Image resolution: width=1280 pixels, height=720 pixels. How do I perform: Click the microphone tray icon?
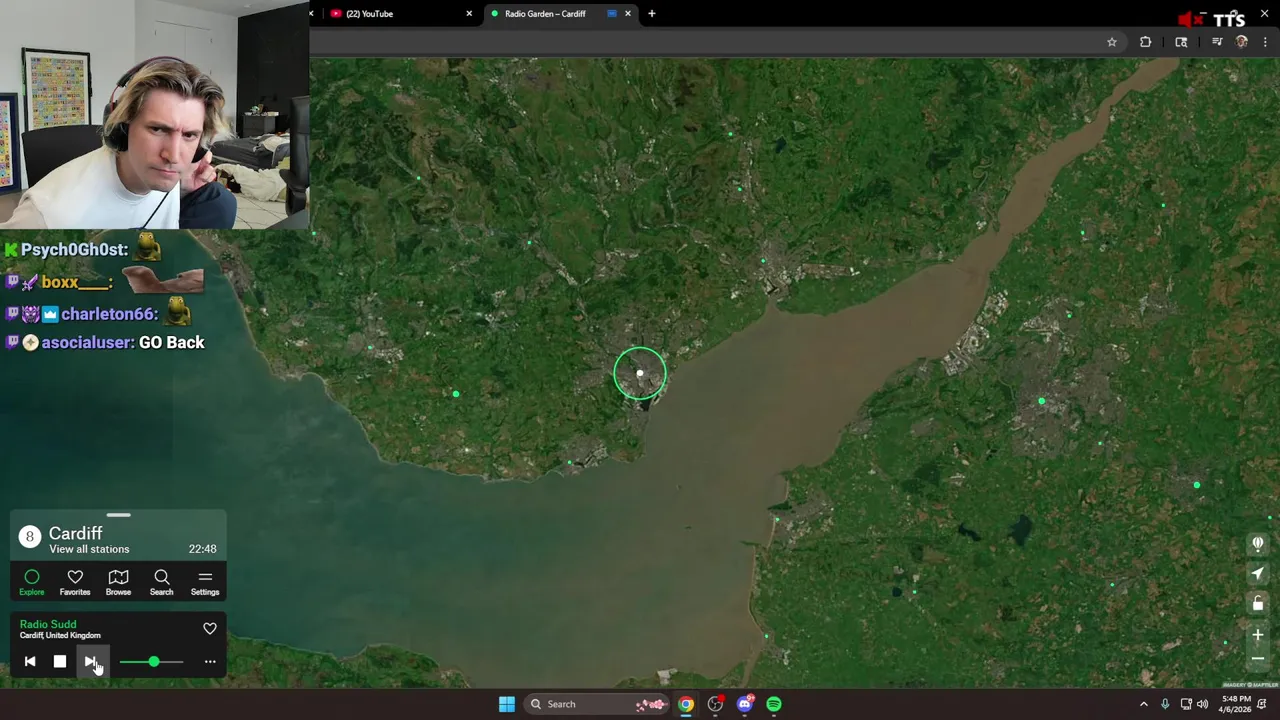1165,704
